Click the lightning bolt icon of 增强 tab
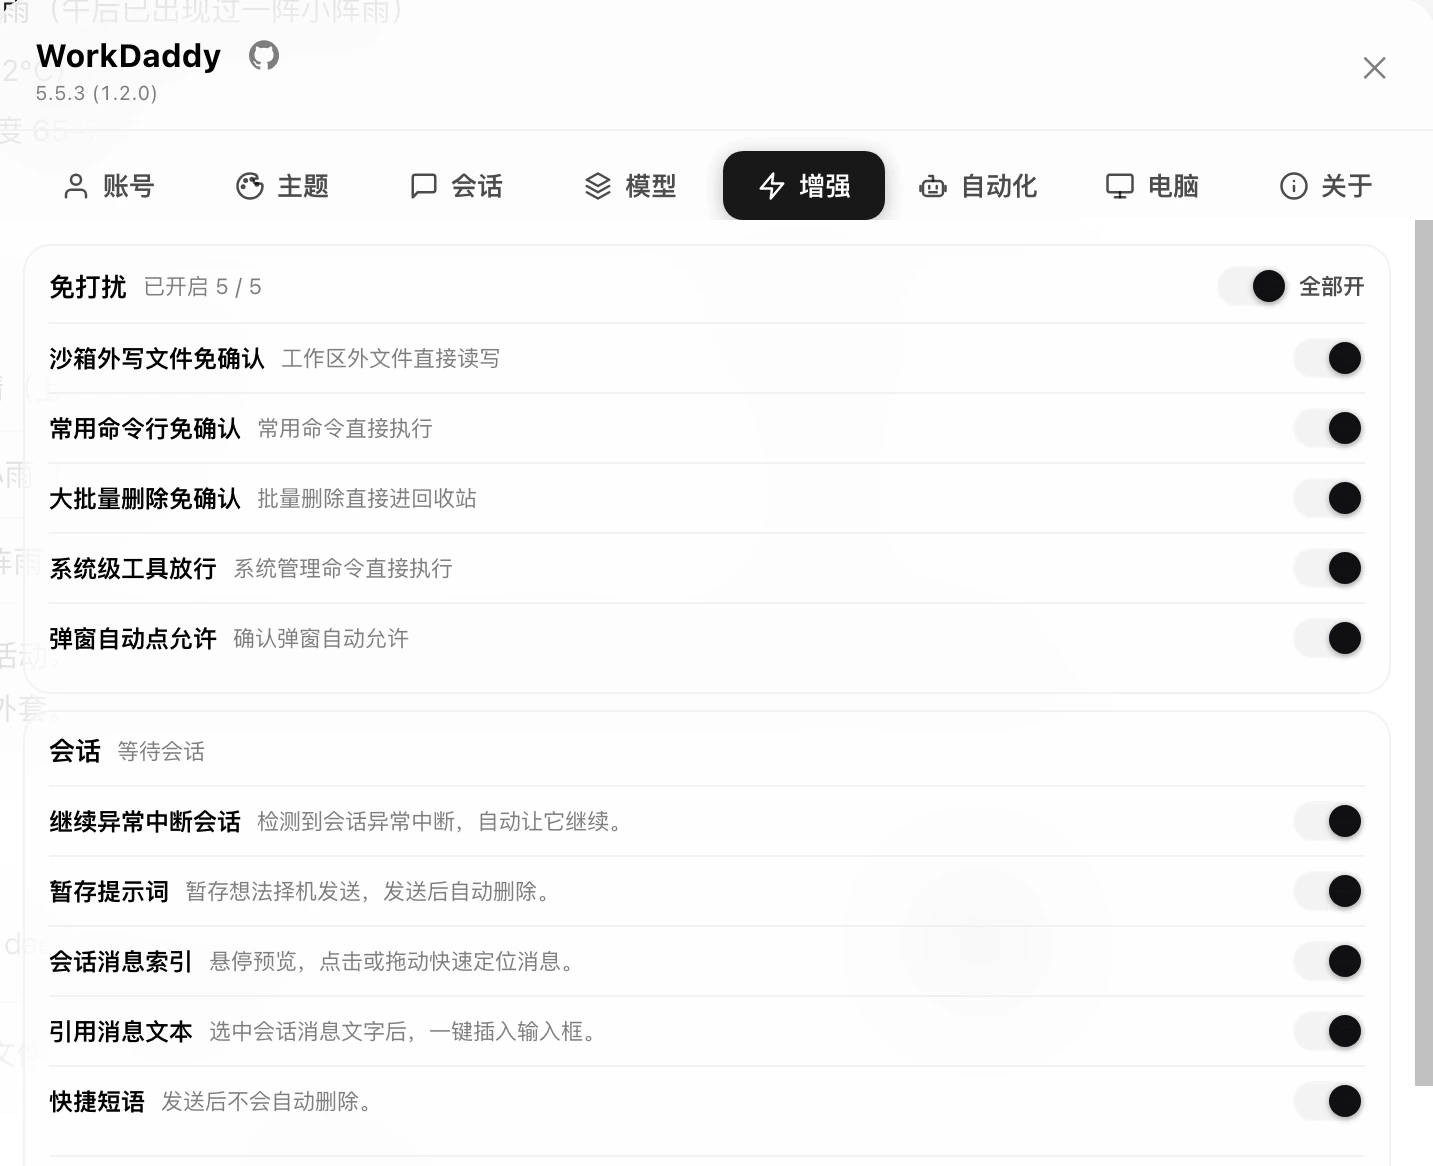 tap(772, 186)
